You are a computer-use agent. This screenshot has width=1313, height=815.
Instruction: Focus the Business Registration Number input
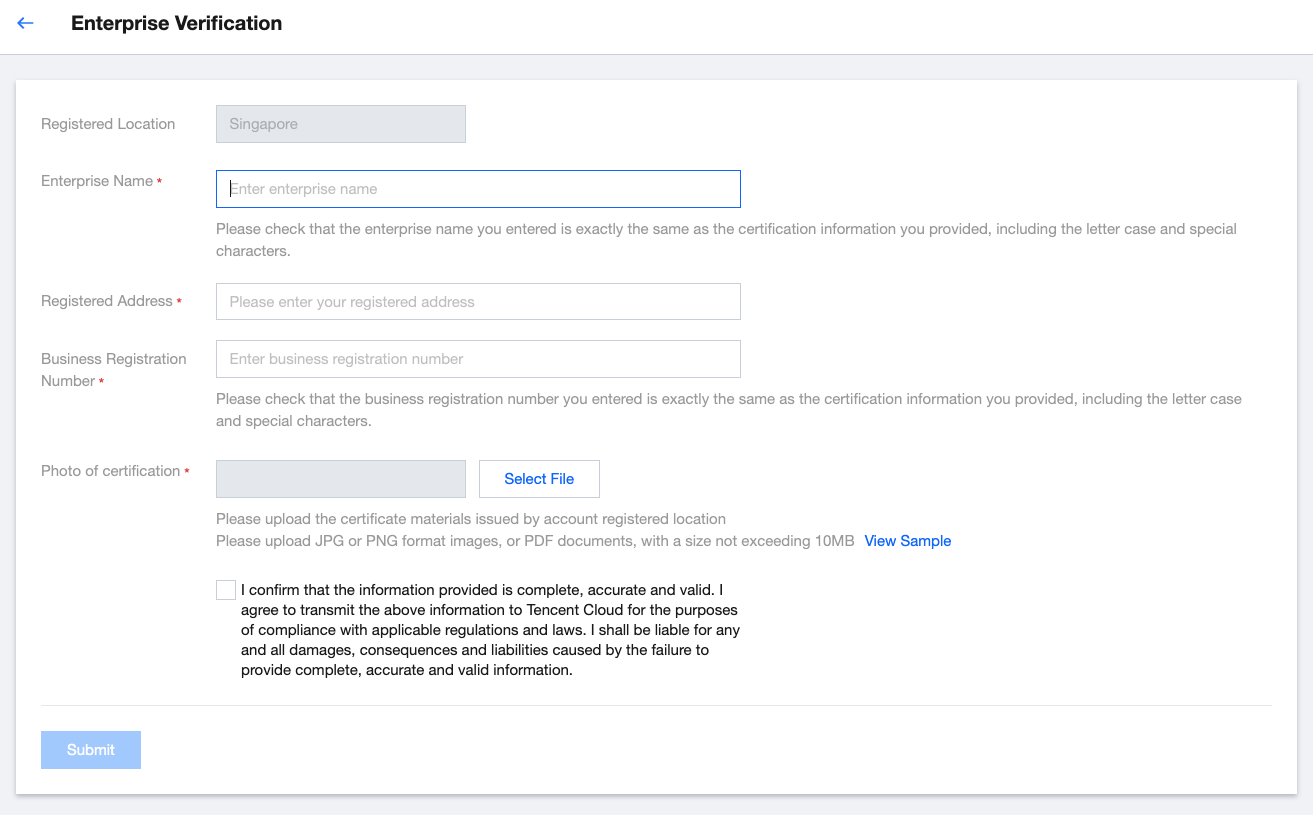(x=478, y=359)
